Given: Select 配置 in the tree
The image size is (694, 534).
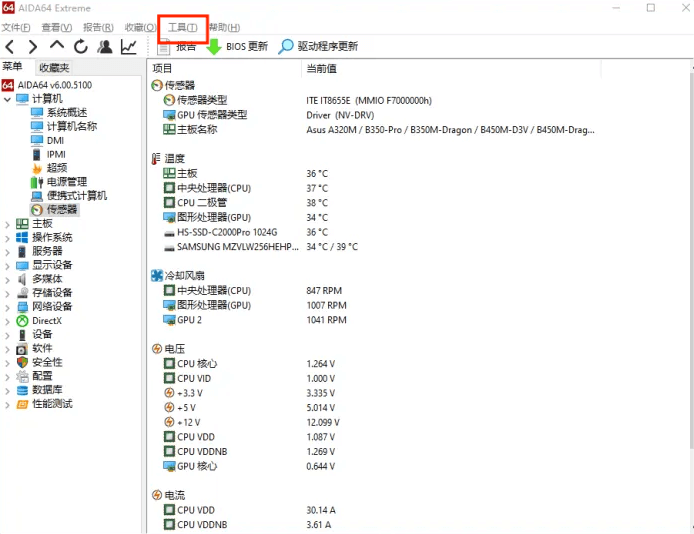Looking at the screenshot, I should tap(34, 376).
